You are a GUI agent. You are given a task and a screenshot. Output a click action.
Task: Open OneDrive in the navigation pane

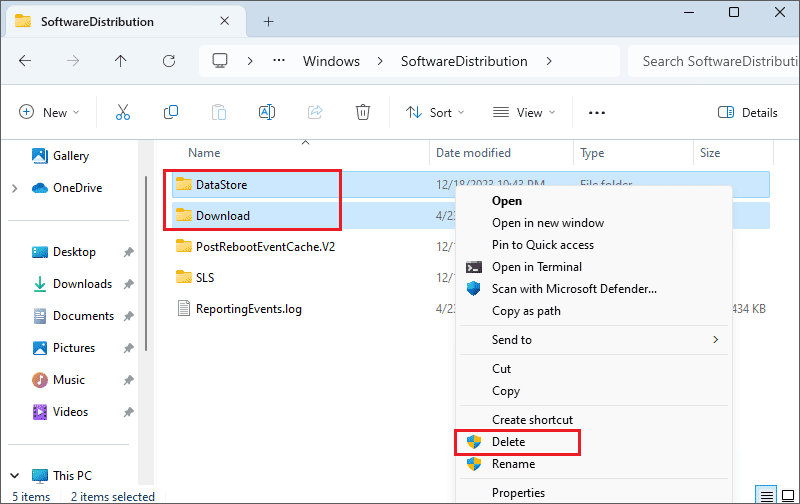pyautogui.click(x=67, y=188)
